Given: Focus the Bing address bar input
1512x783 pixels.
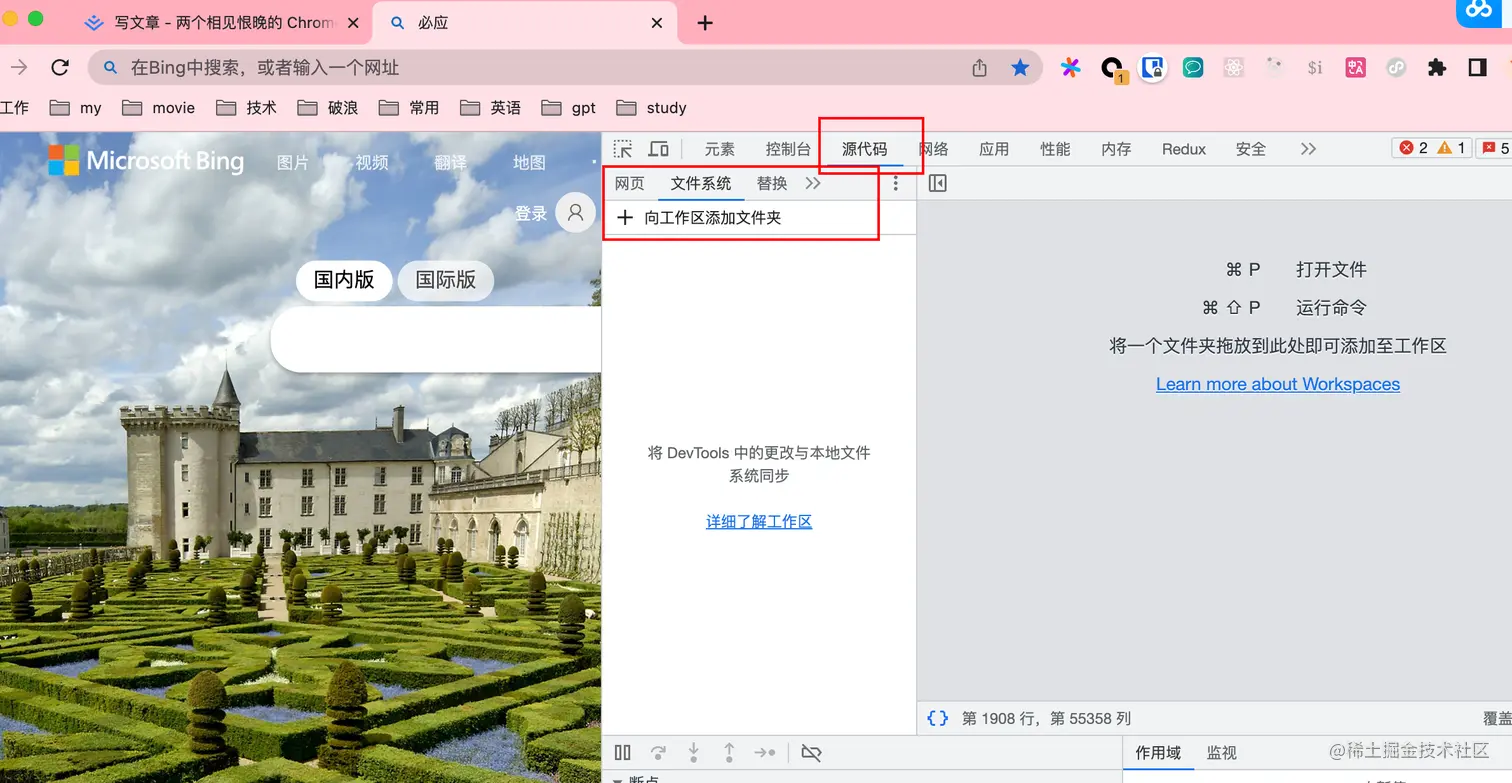Looking at the screenshot, I should pyautogui.click(x=540, y=67).
